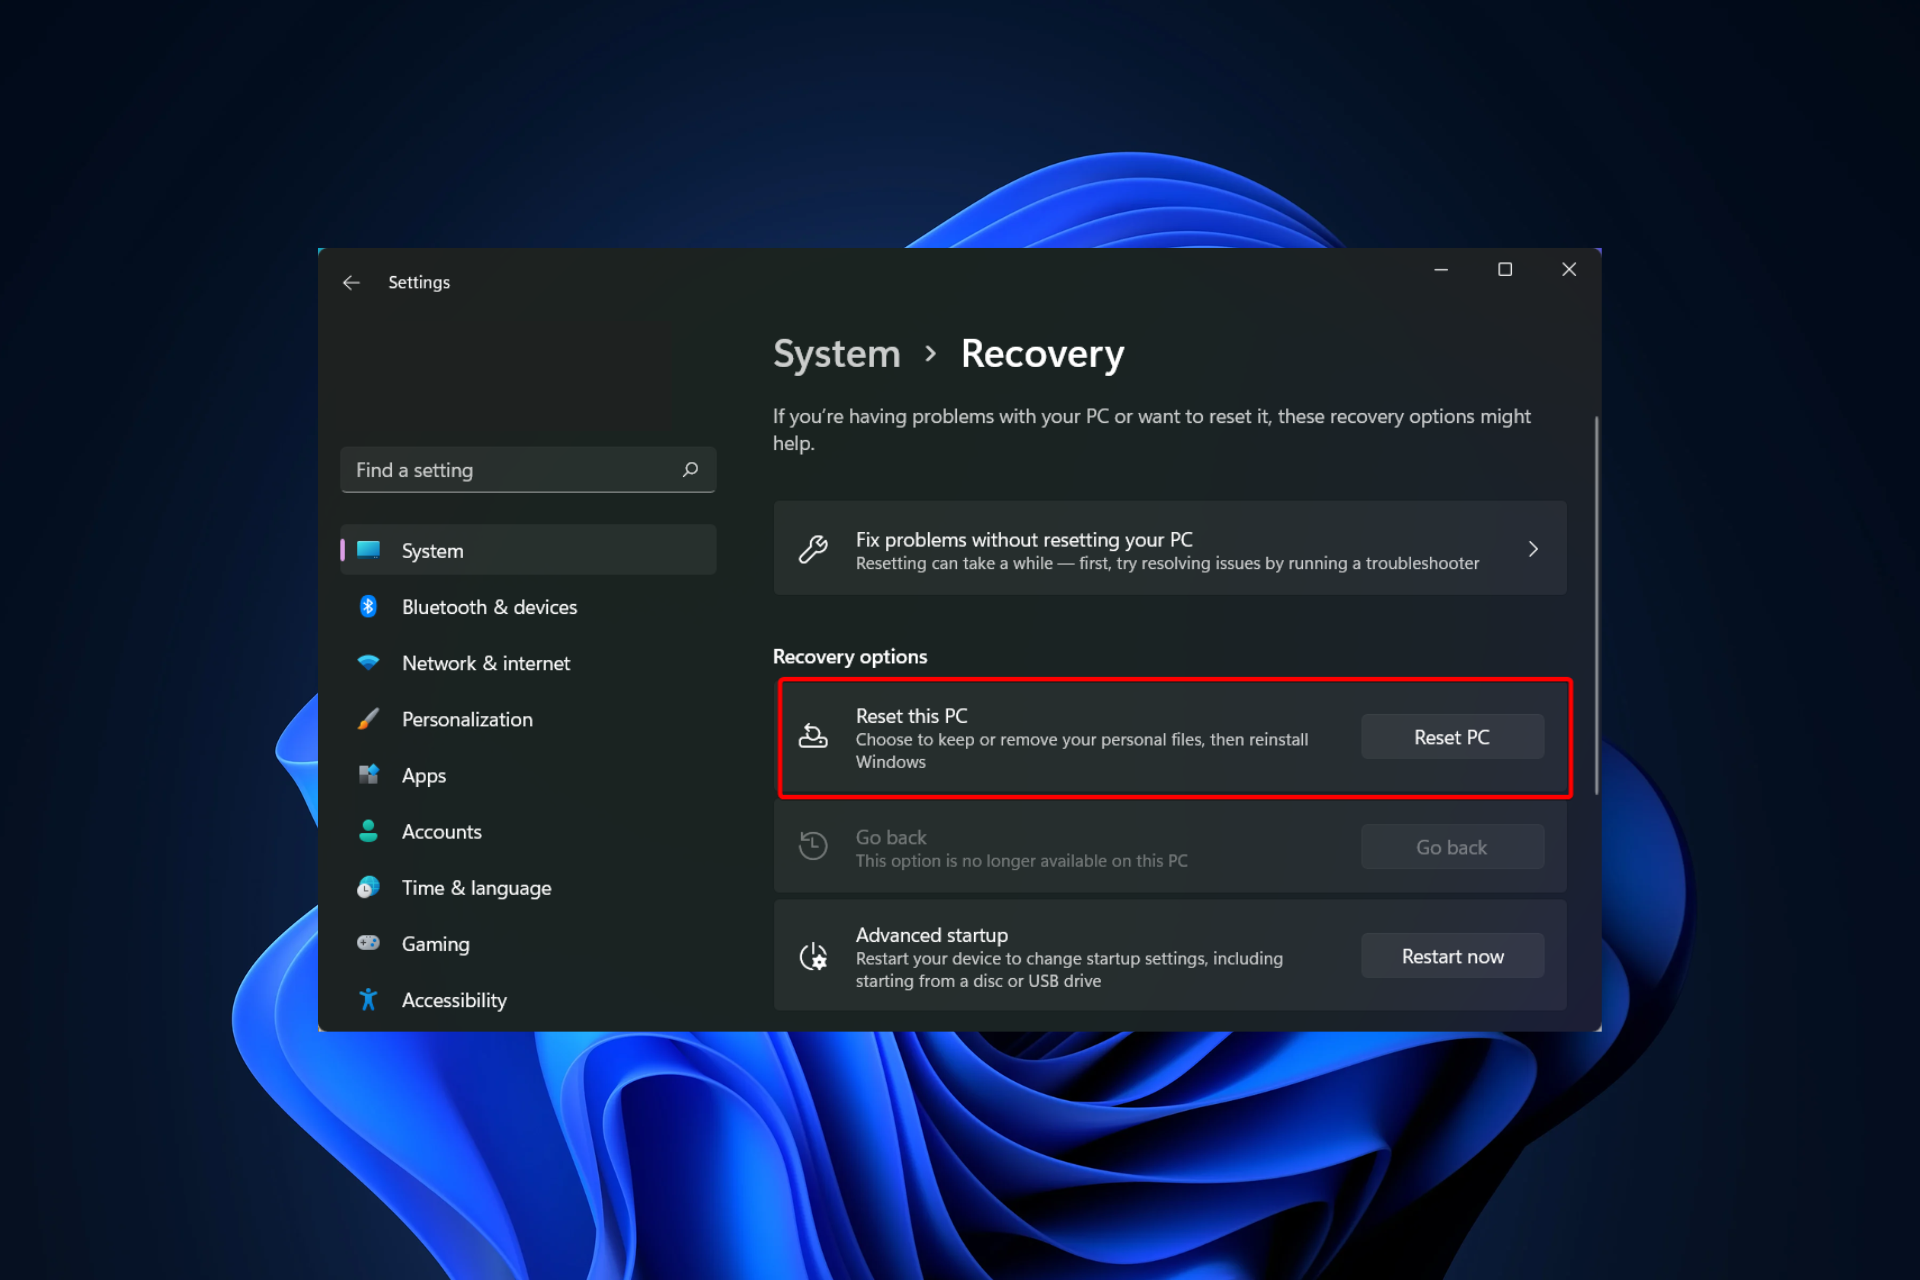Click the Personalization paintbrush icon
The height and width of the screenshot is (1280, 1920).
[x=368, y=719]
